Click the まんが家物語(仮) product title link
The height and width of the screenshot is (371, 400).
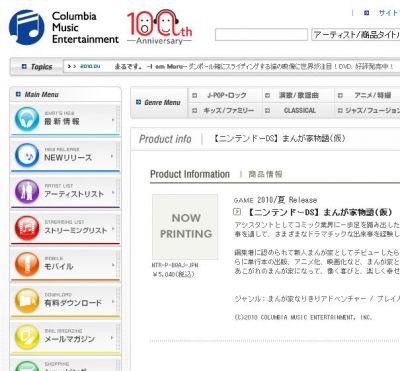click(320, 212)
